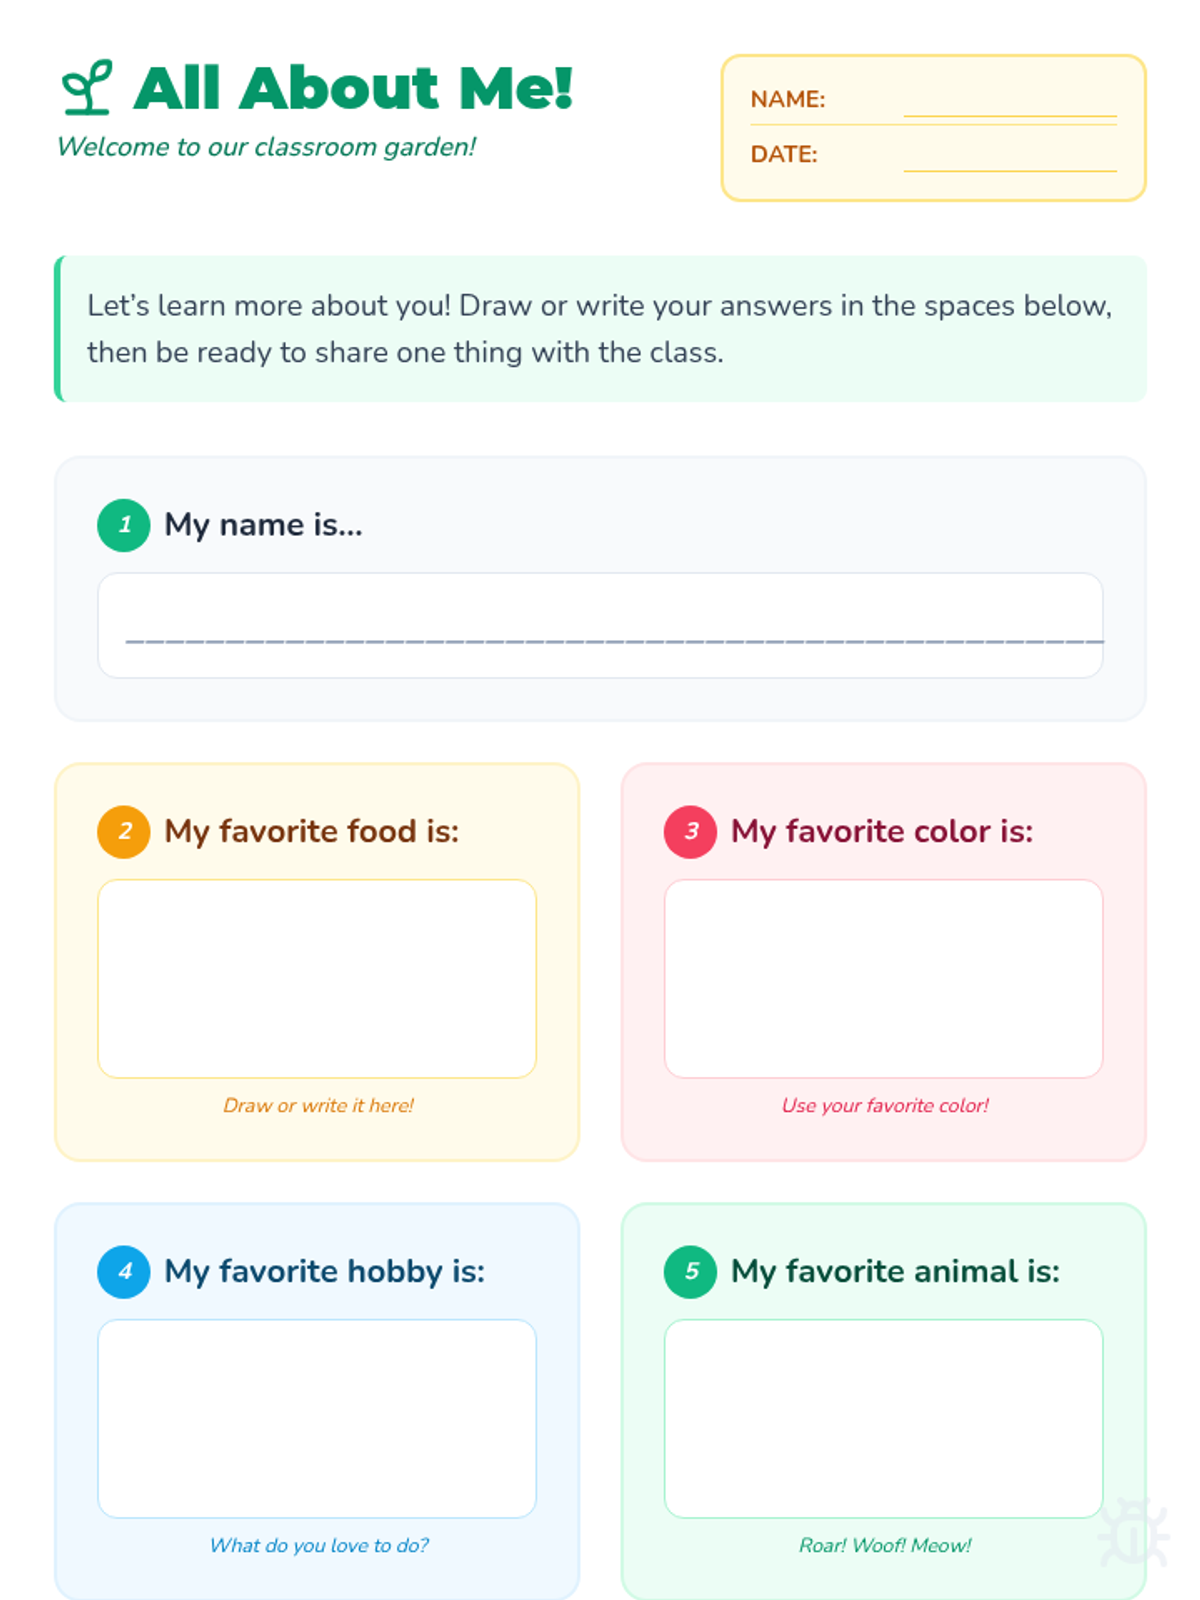Click the favorite color drawing box
Image resolution: width=1200 pixels, height=1600 pixels.
[884, 979]
